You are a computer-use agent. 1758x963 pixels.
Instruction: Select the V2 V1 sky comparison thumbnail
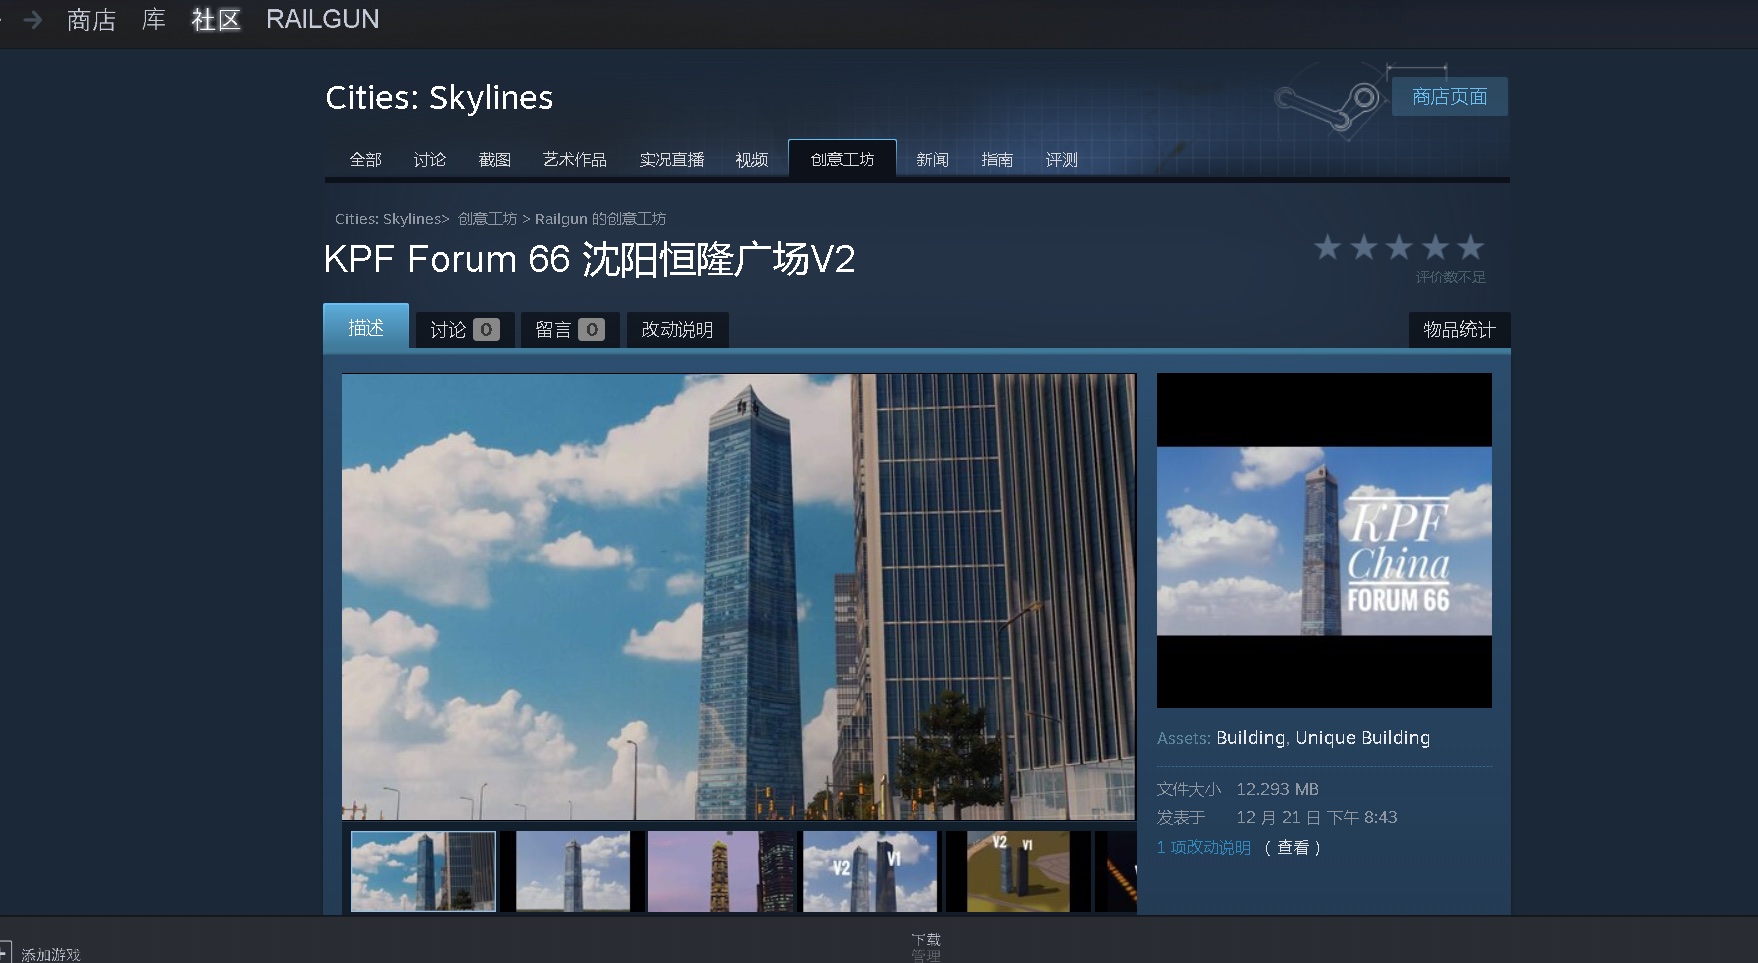click(870, 871)
